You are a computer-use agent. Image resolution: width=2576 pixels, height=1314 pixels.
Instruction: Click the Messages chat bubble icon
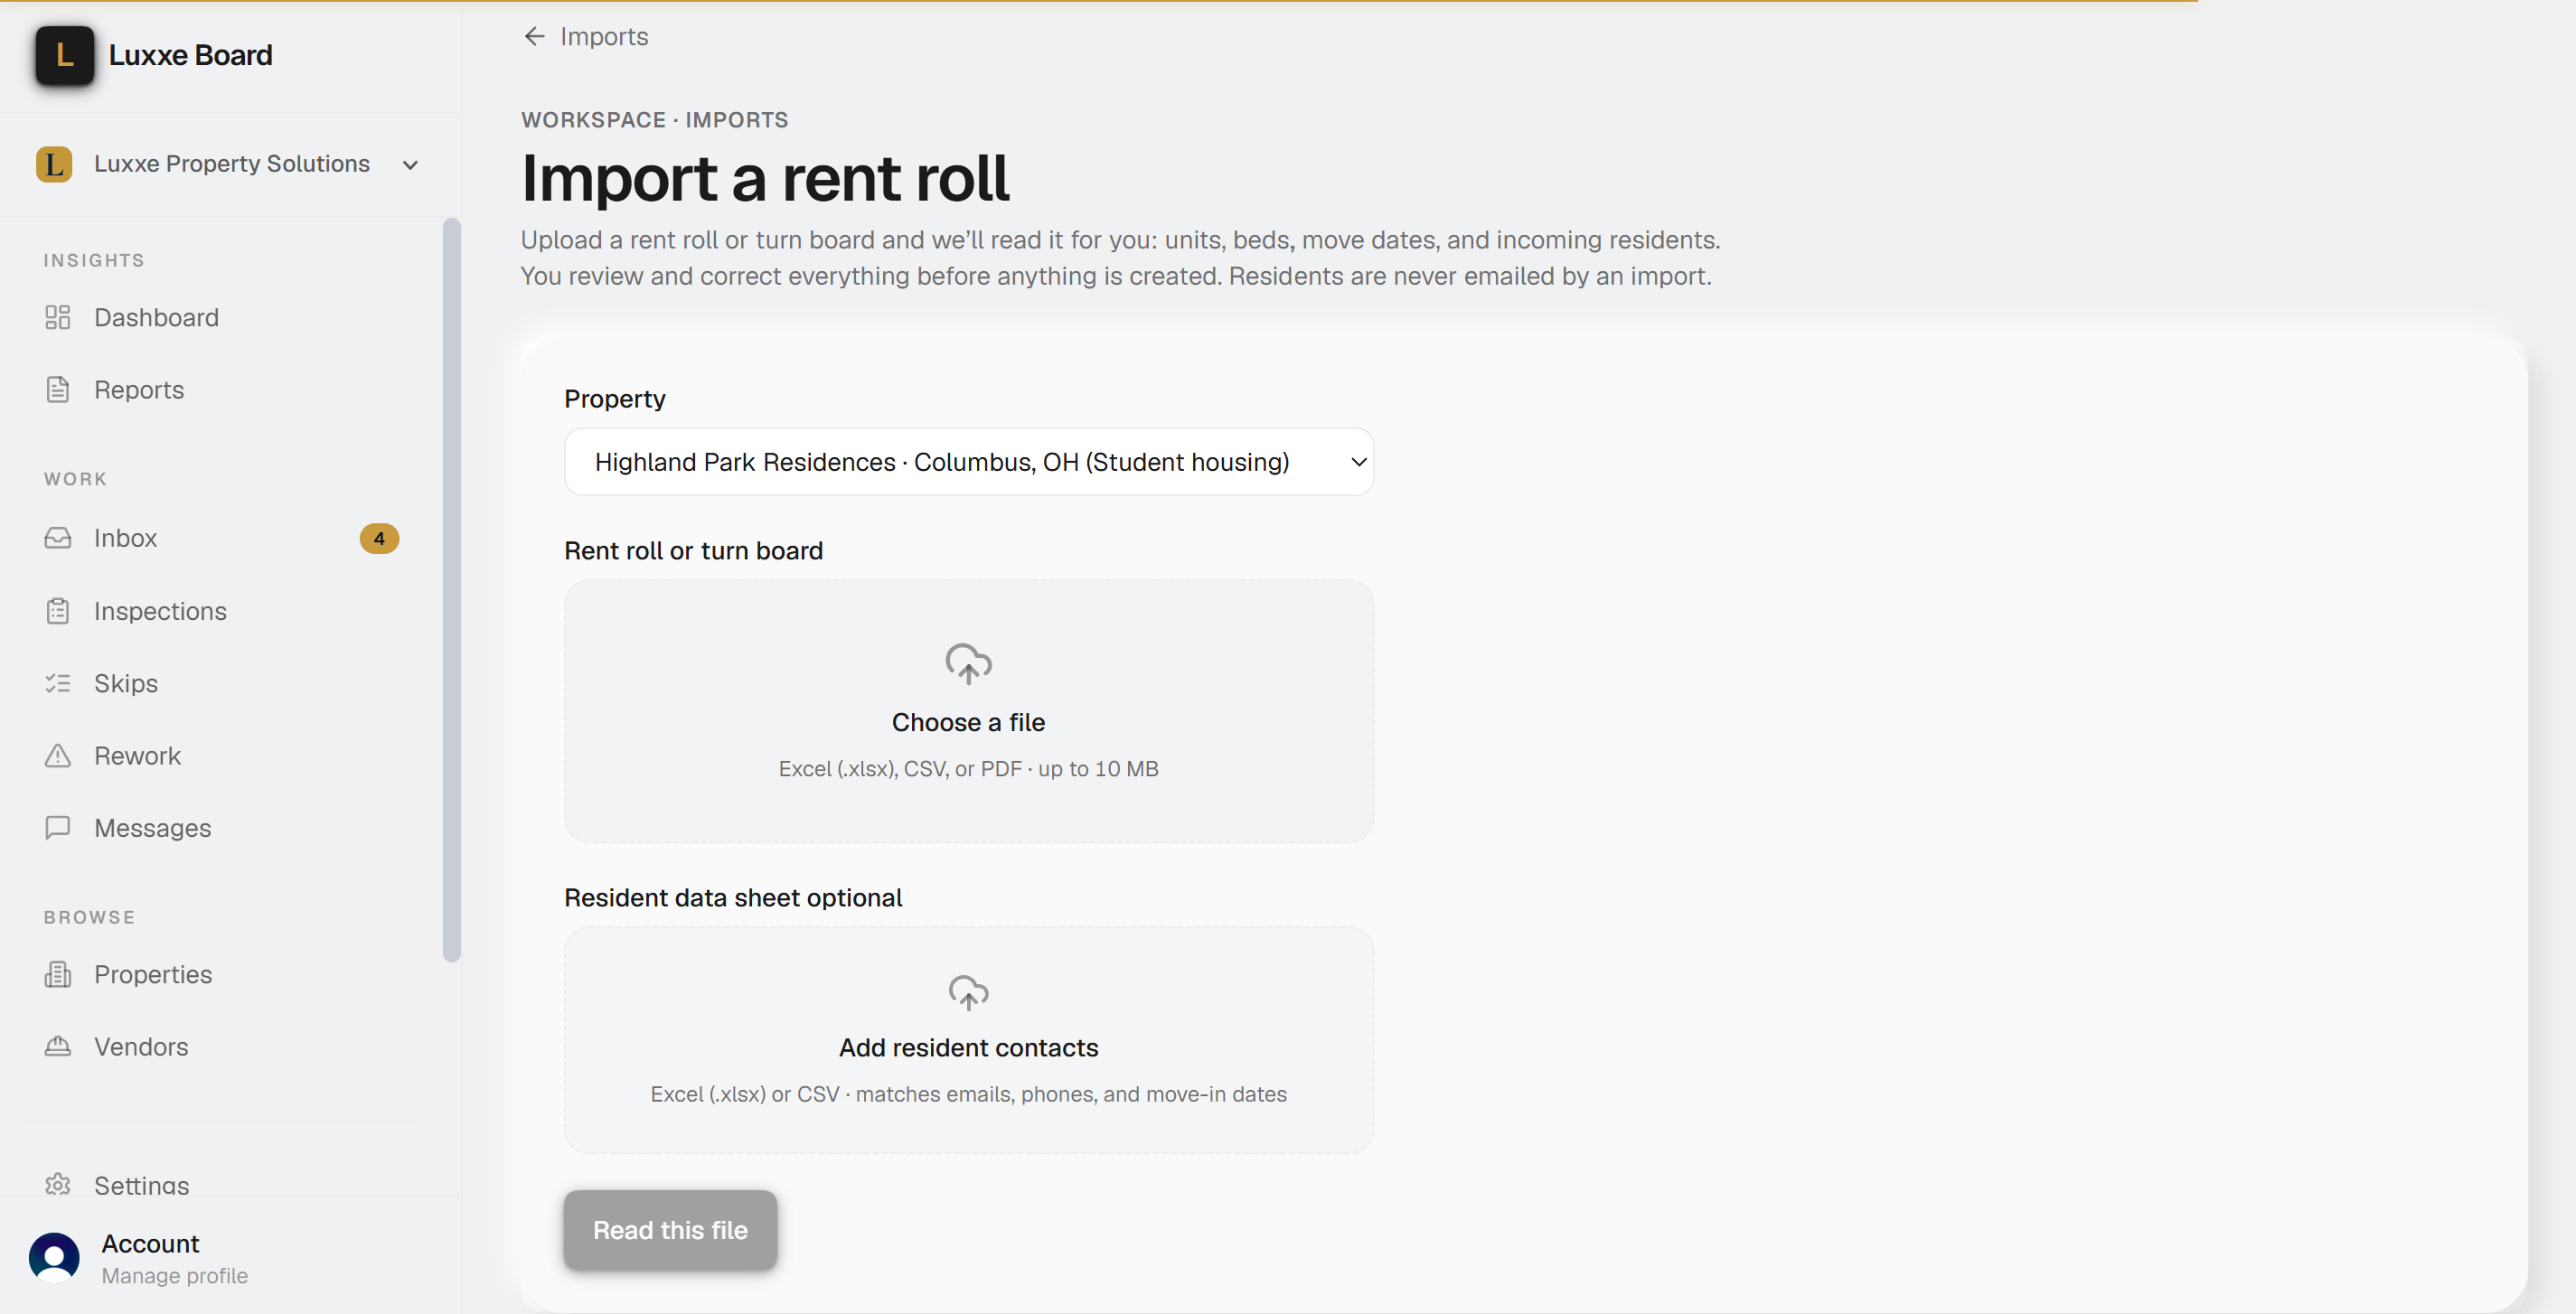(x=58, y=827)
